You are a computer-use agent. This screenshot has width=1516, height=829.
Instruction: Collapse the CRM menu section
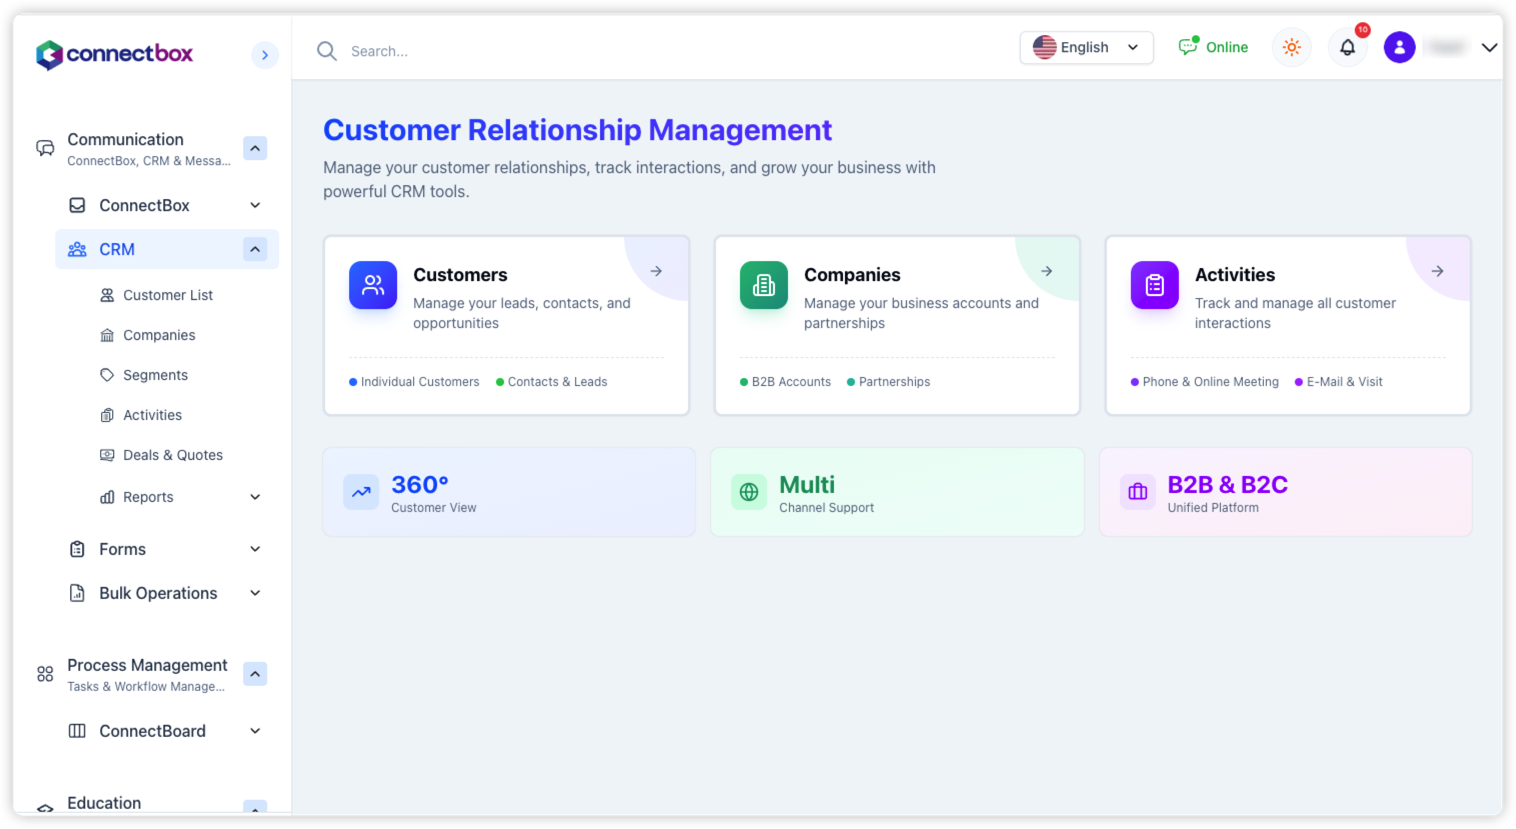[255, 249]
